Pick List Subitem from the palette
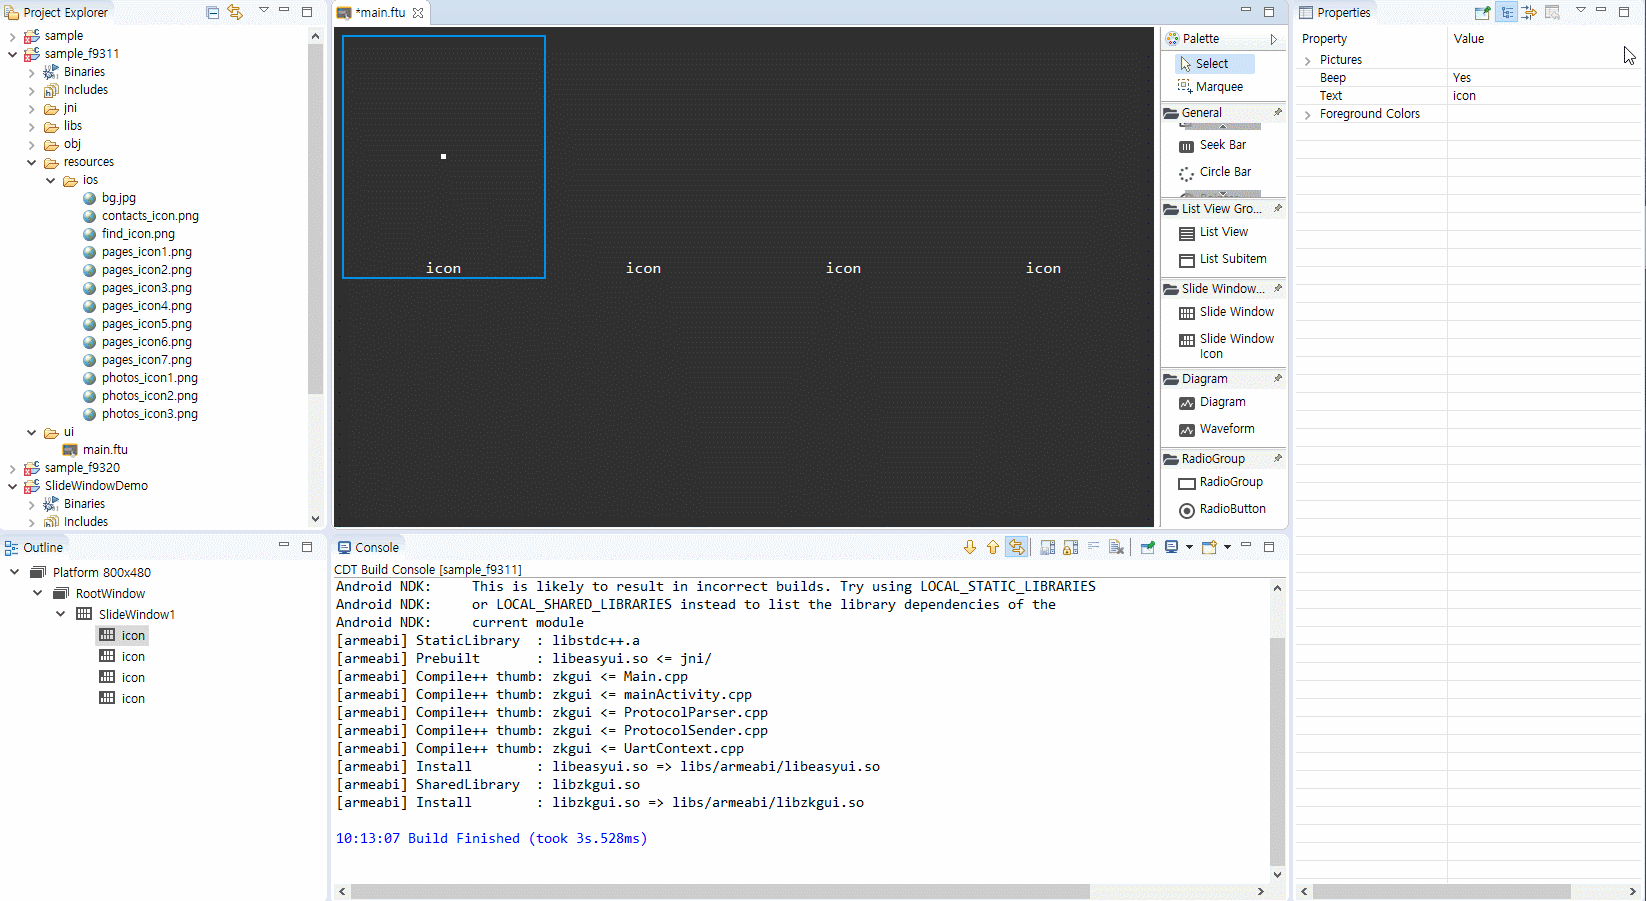 click(x=1223, y=260)
